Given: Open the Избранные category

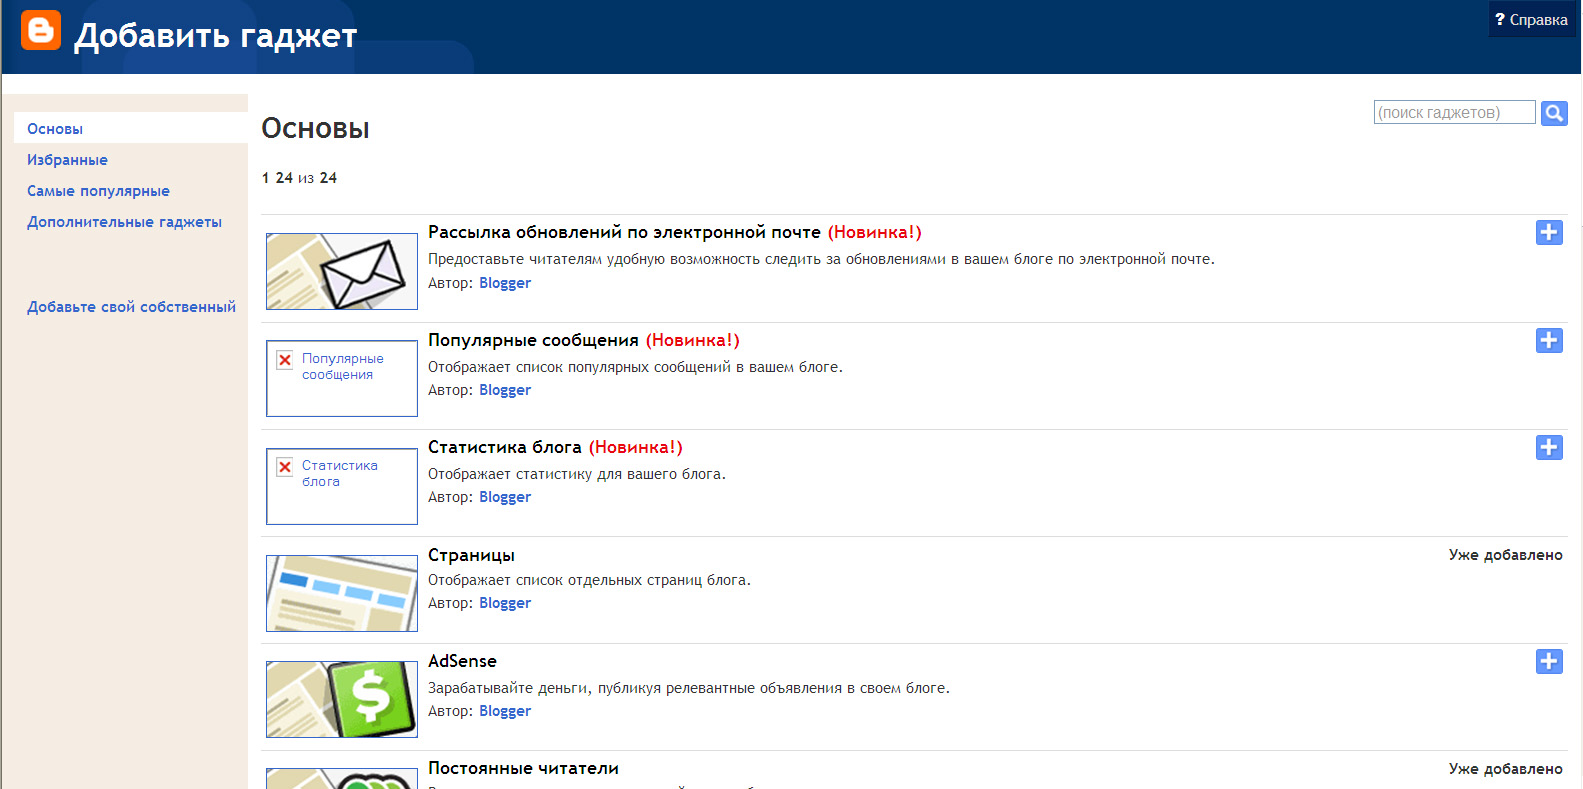Looking at the screenshot, I should (x=67, y=160).
